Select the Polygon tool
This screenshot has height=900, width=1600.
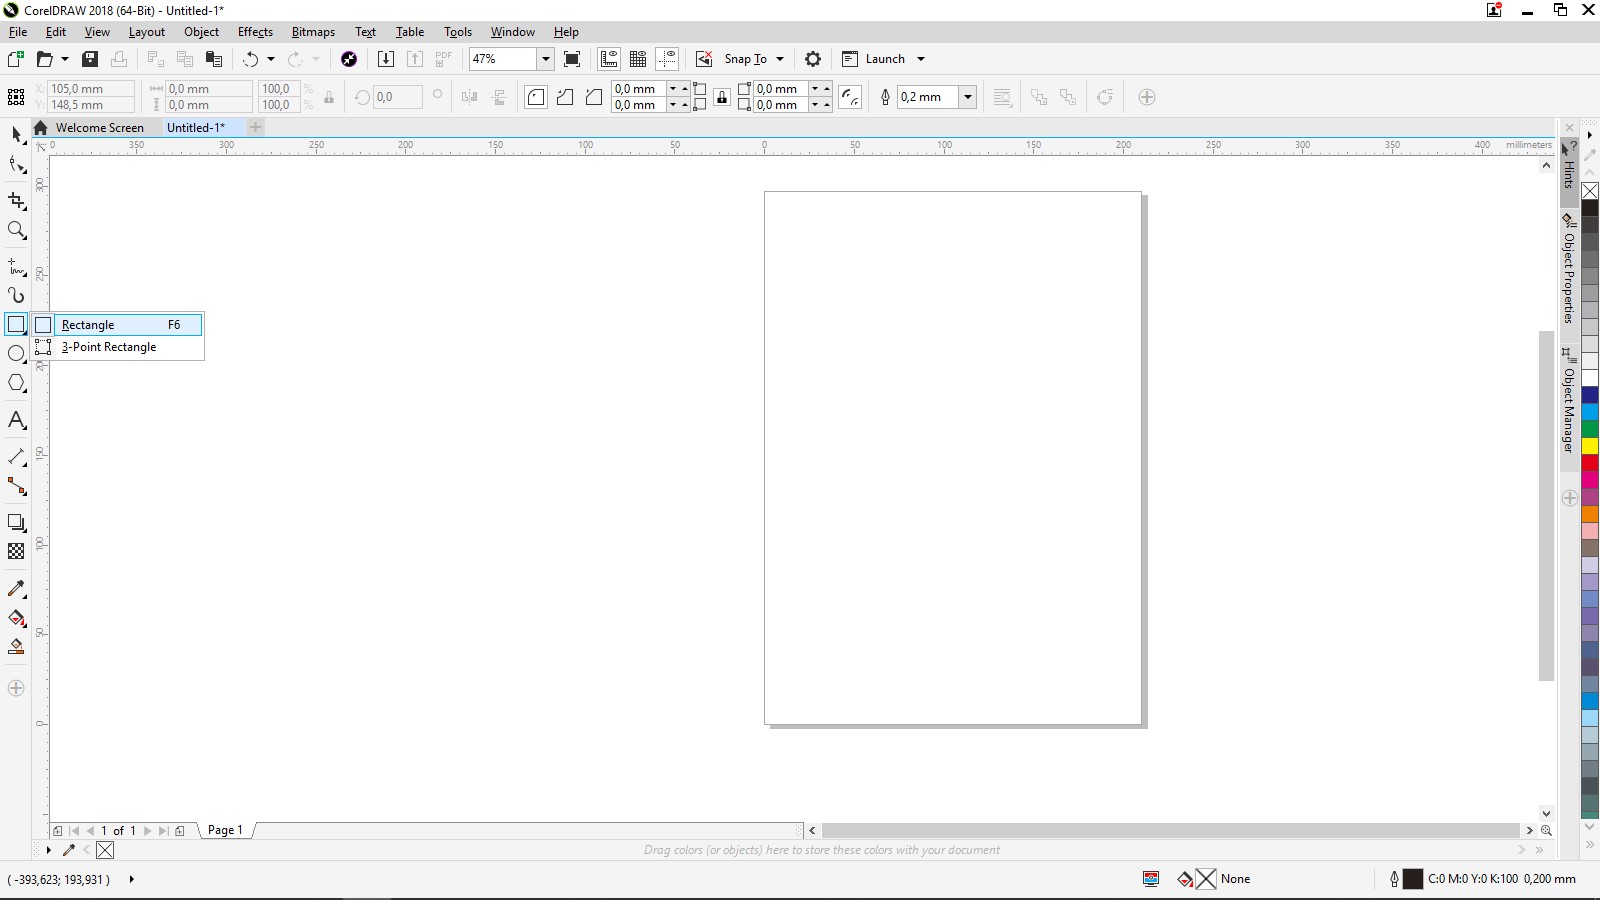point(16,383)
